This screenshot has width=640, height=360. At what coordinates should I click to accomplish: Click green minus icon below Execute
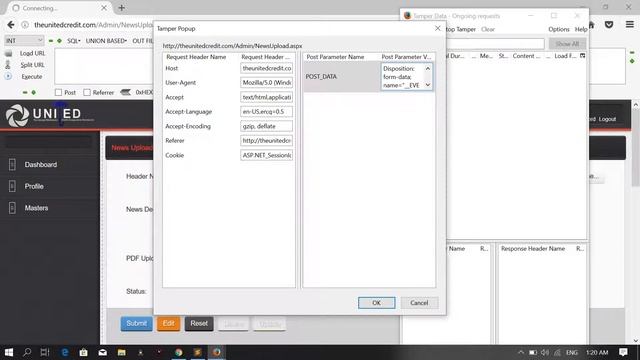pyautogui.click(x=25, y=93)
